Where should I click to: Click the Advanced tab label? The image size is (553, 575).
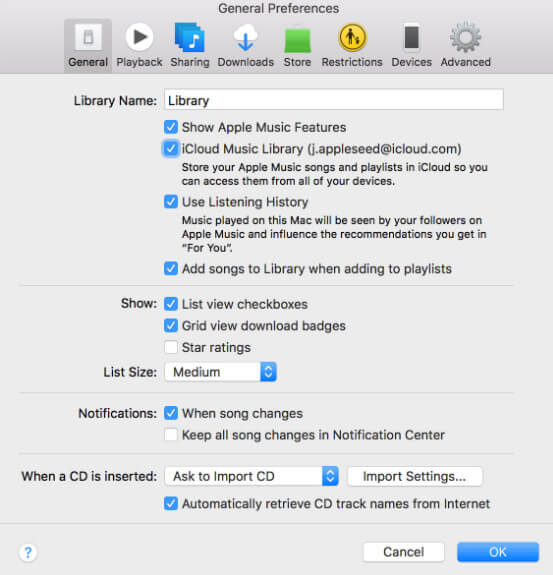point(466,62)
